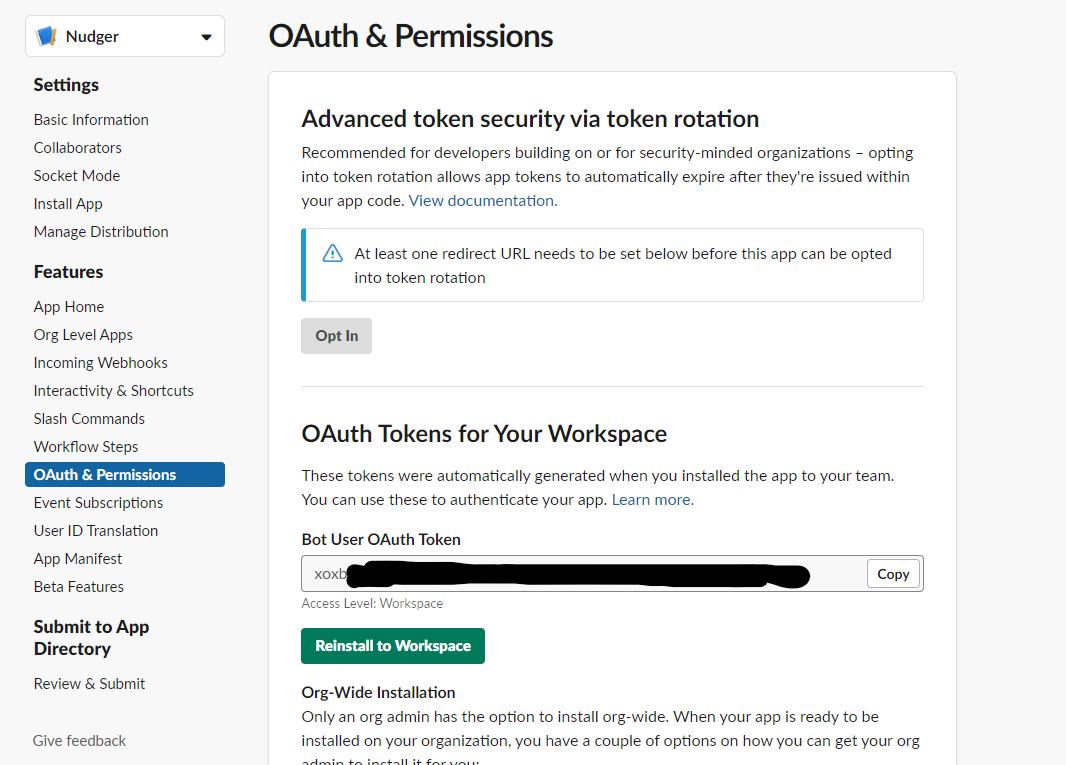The image size is (1066, 765).
Task: Open Basic Information settings page
Action: tap(91, 120)
